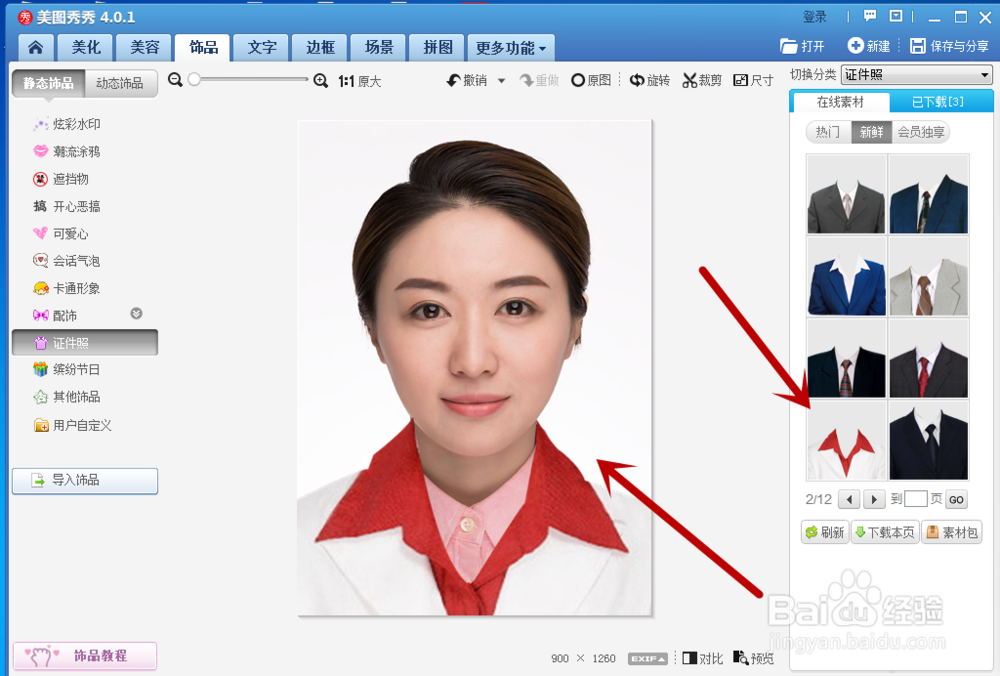This screenshot has height=676, width=1000.
Task: Switch to the 边框 tab
Action: [320, 47]
